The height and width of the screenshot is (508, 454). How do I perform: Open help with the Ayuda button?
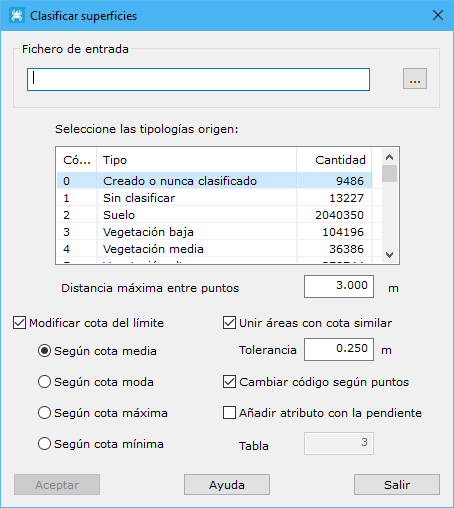pos(227,485)
